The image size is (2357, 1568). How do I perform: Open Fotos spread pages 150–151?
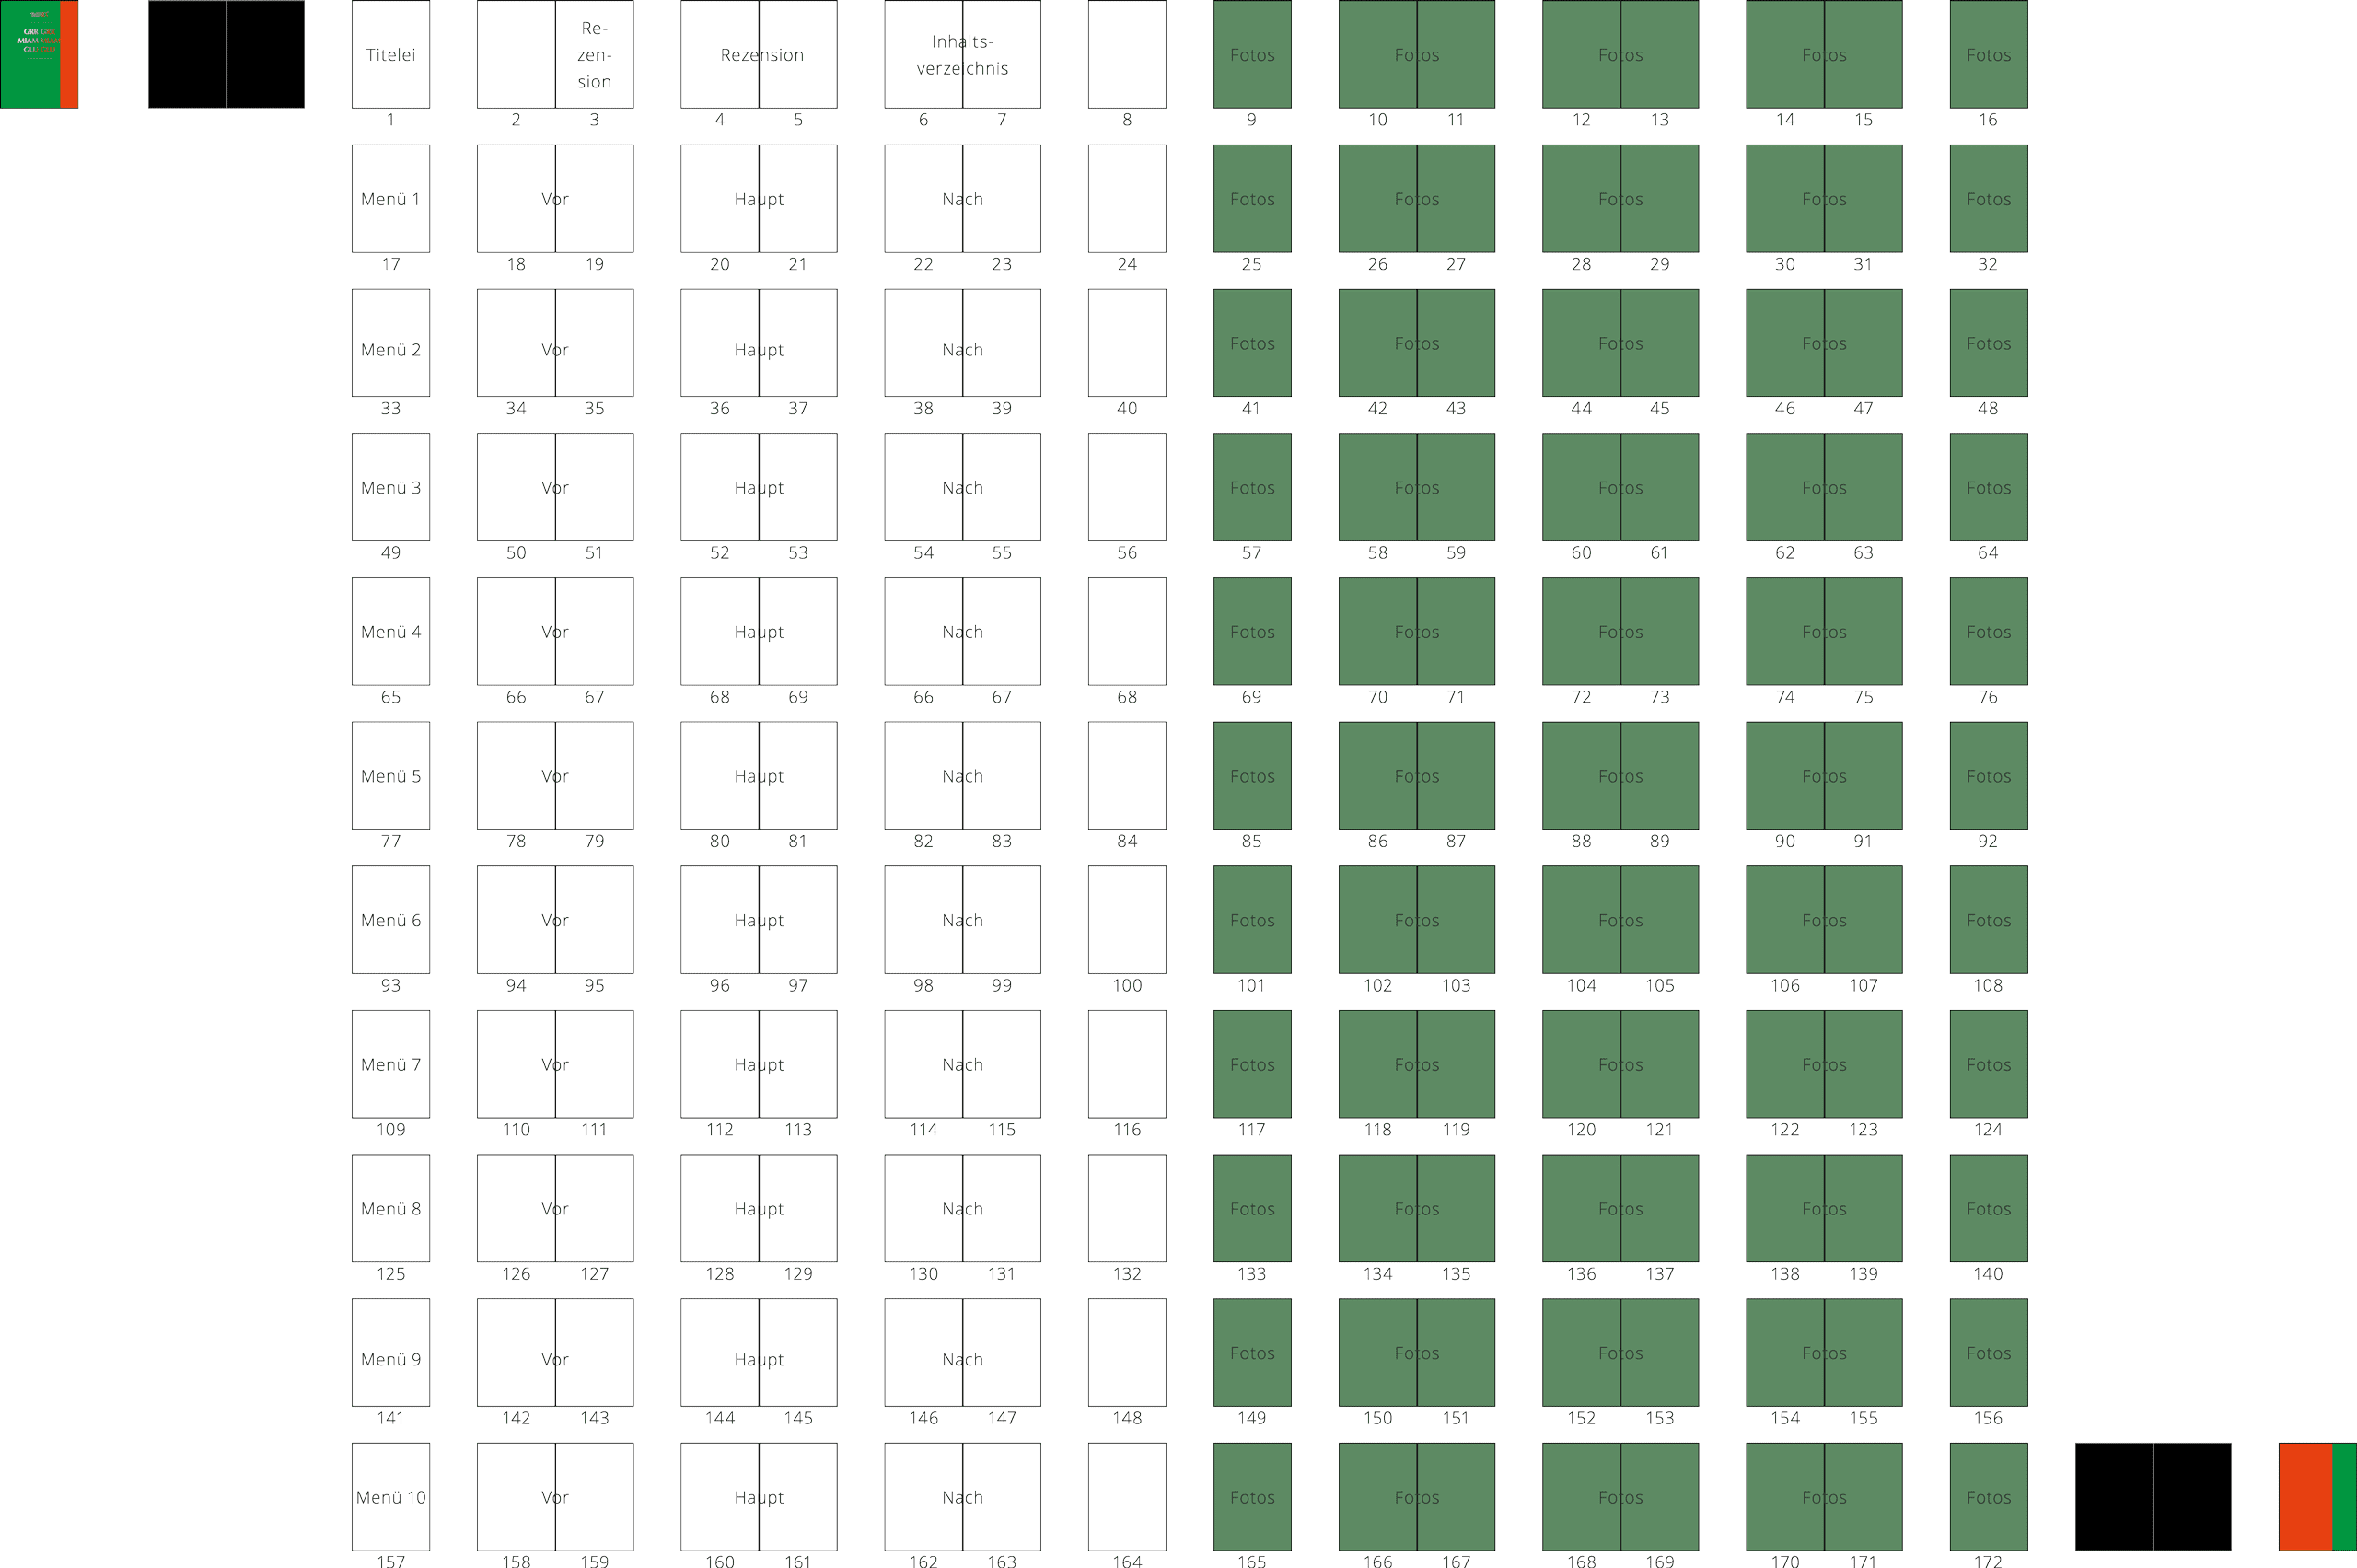[1417, 1353]
